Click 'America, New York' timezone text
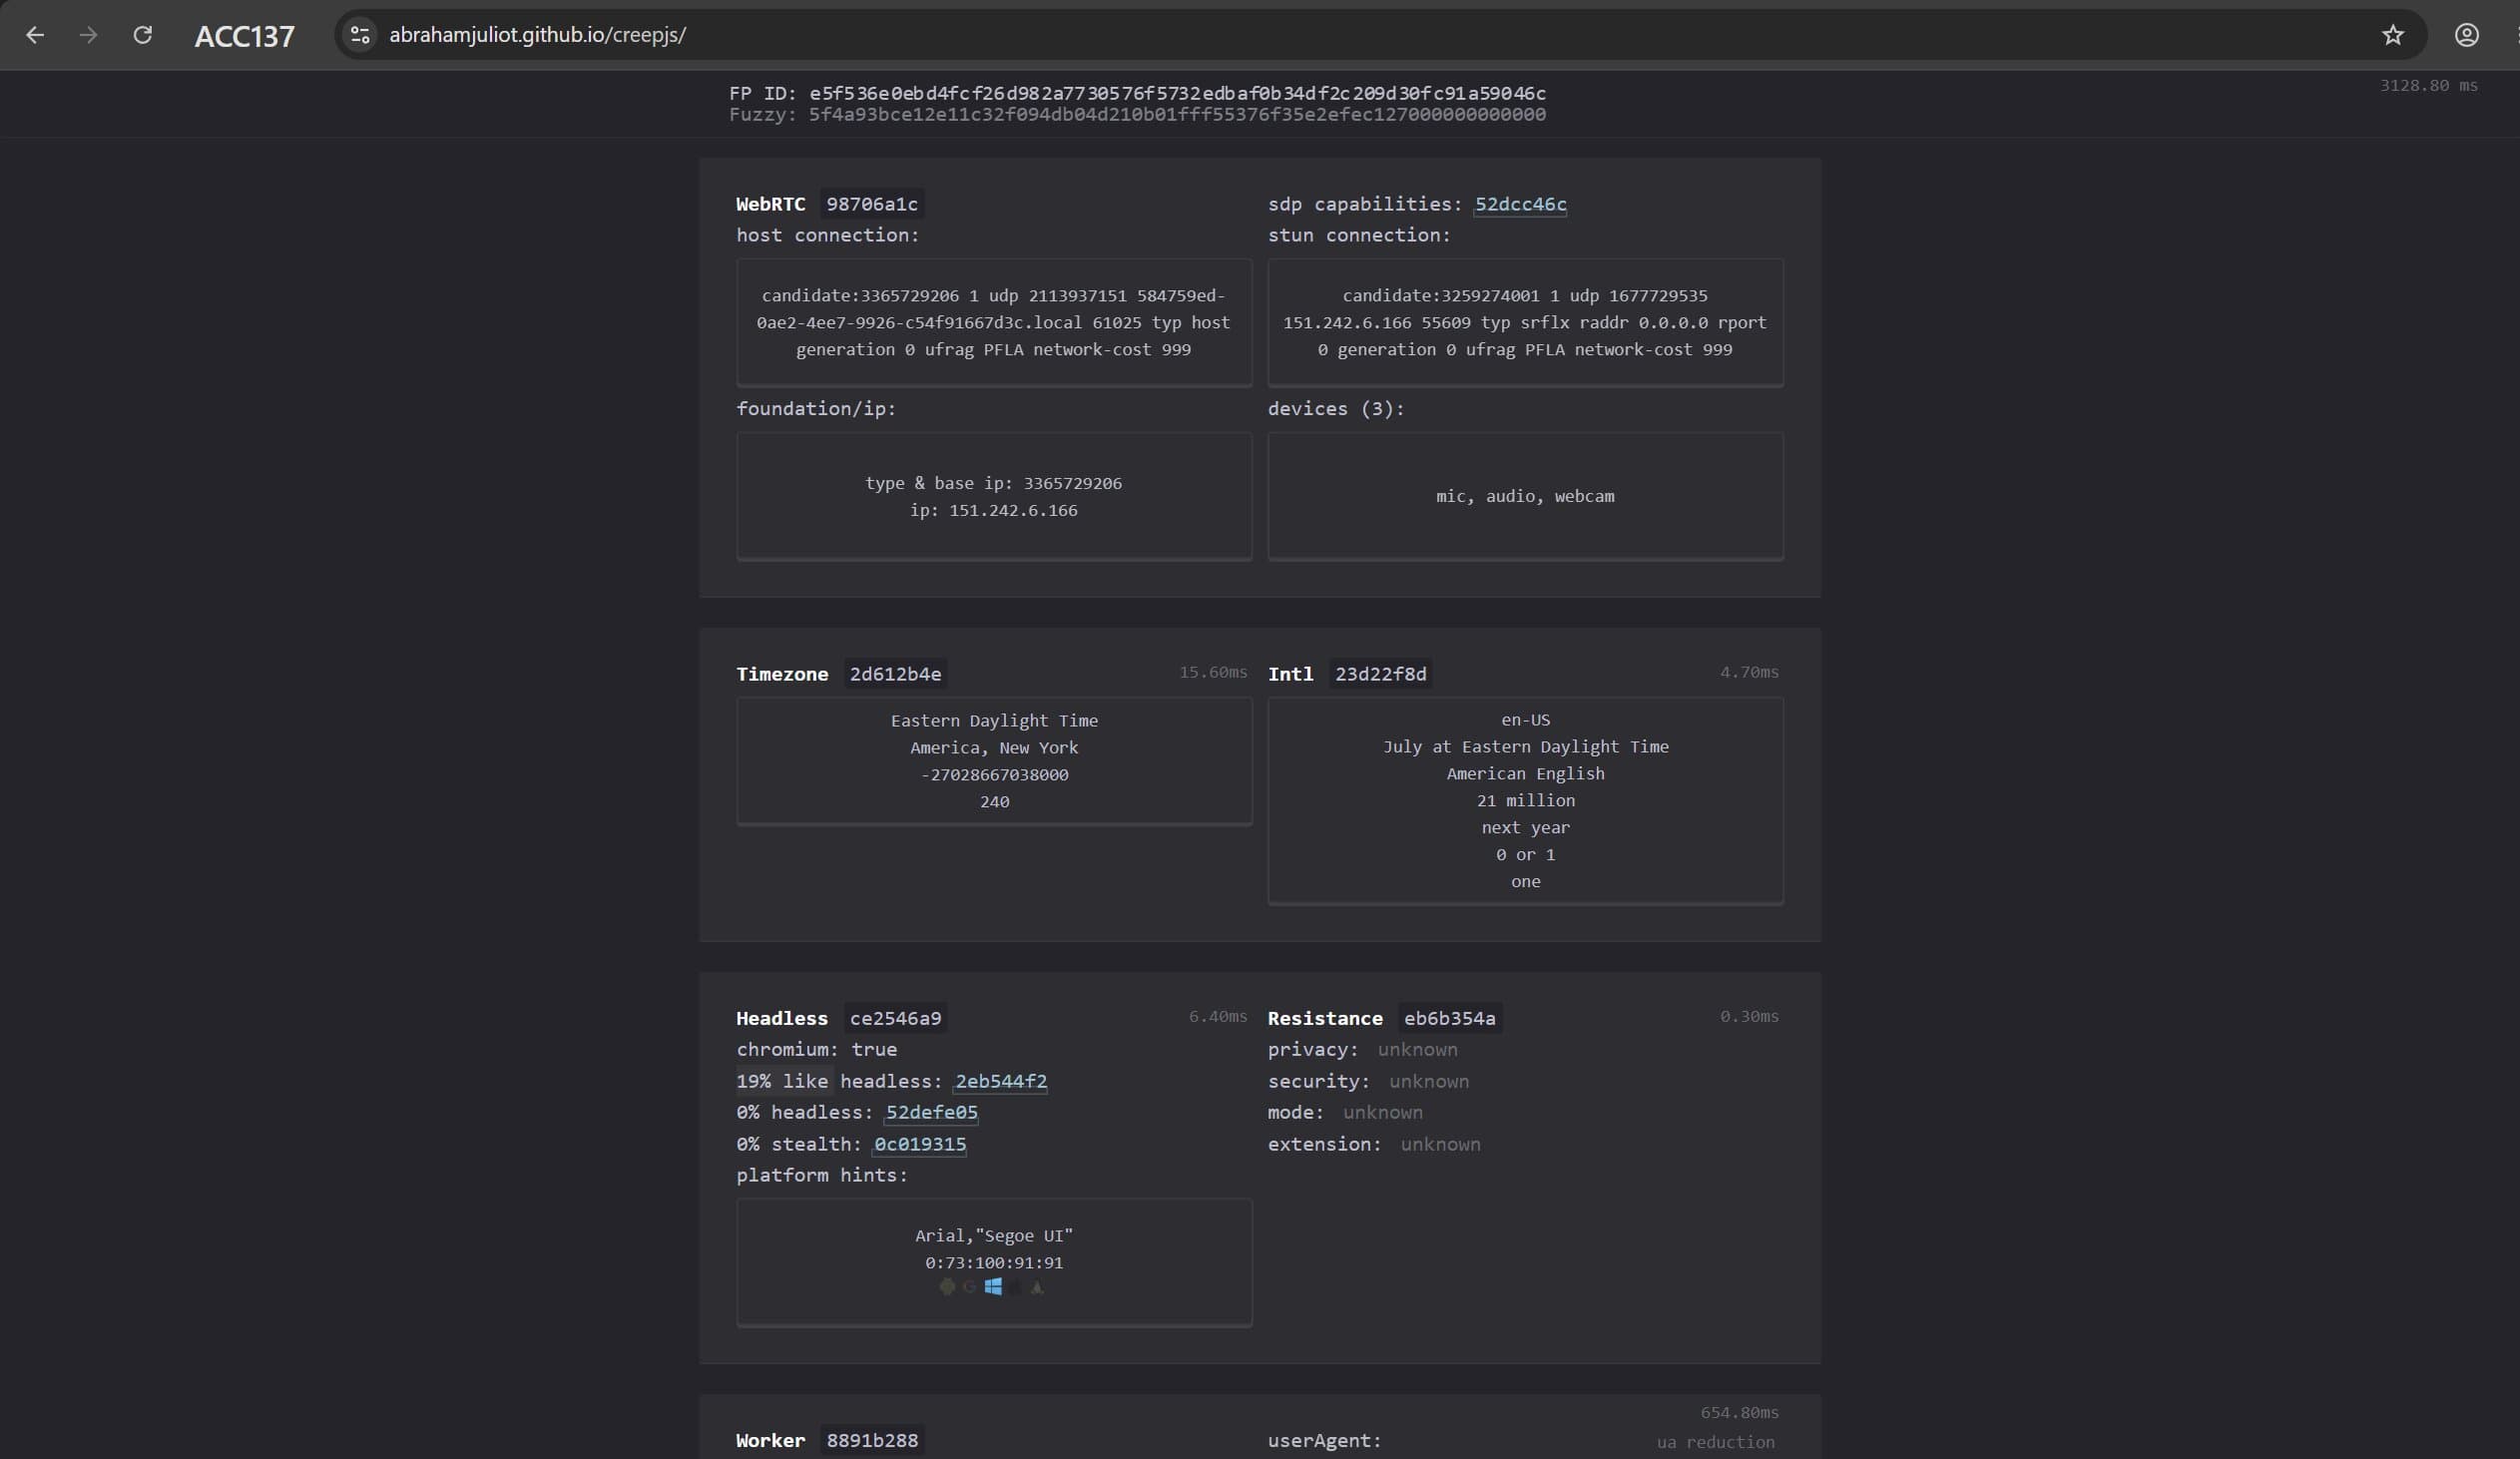Screen dimensions: 2520x1459 coord(994,747)
